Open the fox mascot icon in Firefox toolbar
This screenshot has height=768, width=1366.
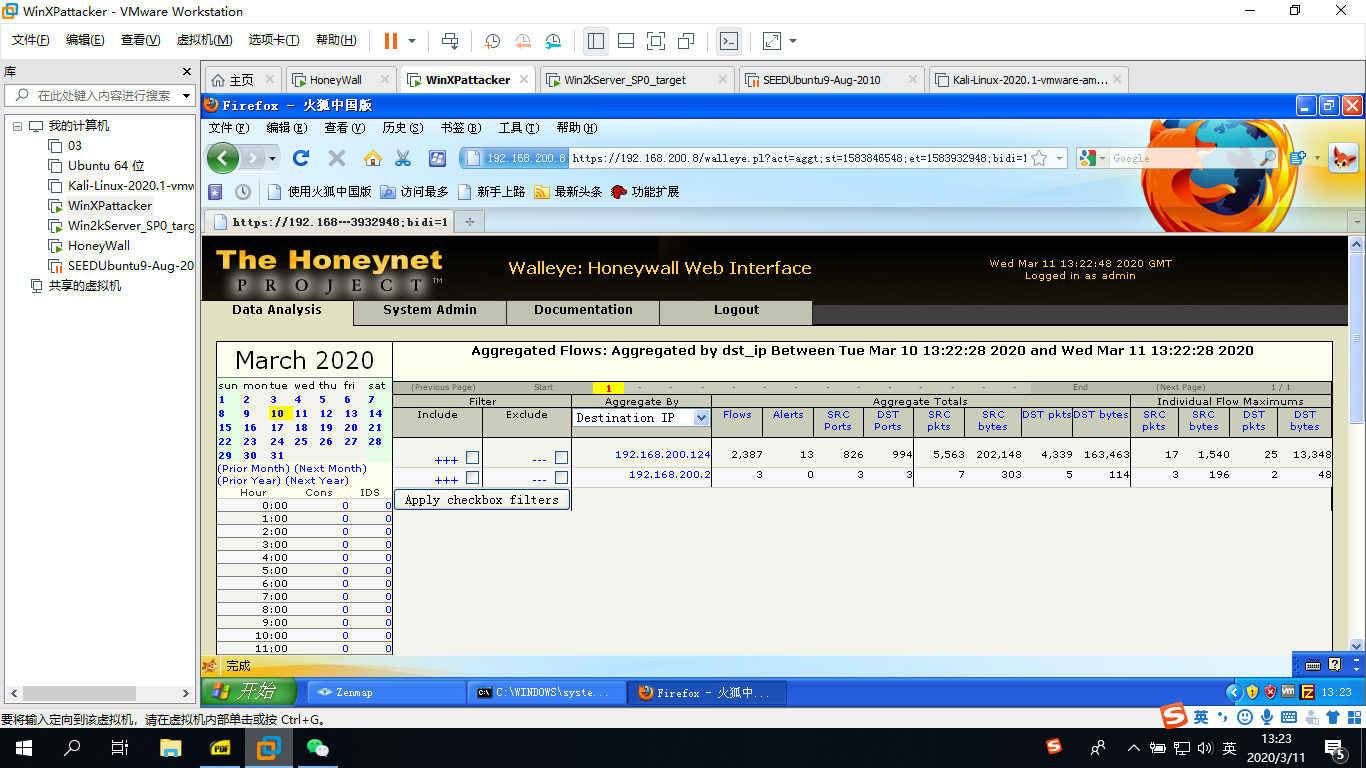click(x=1343, y=158)
